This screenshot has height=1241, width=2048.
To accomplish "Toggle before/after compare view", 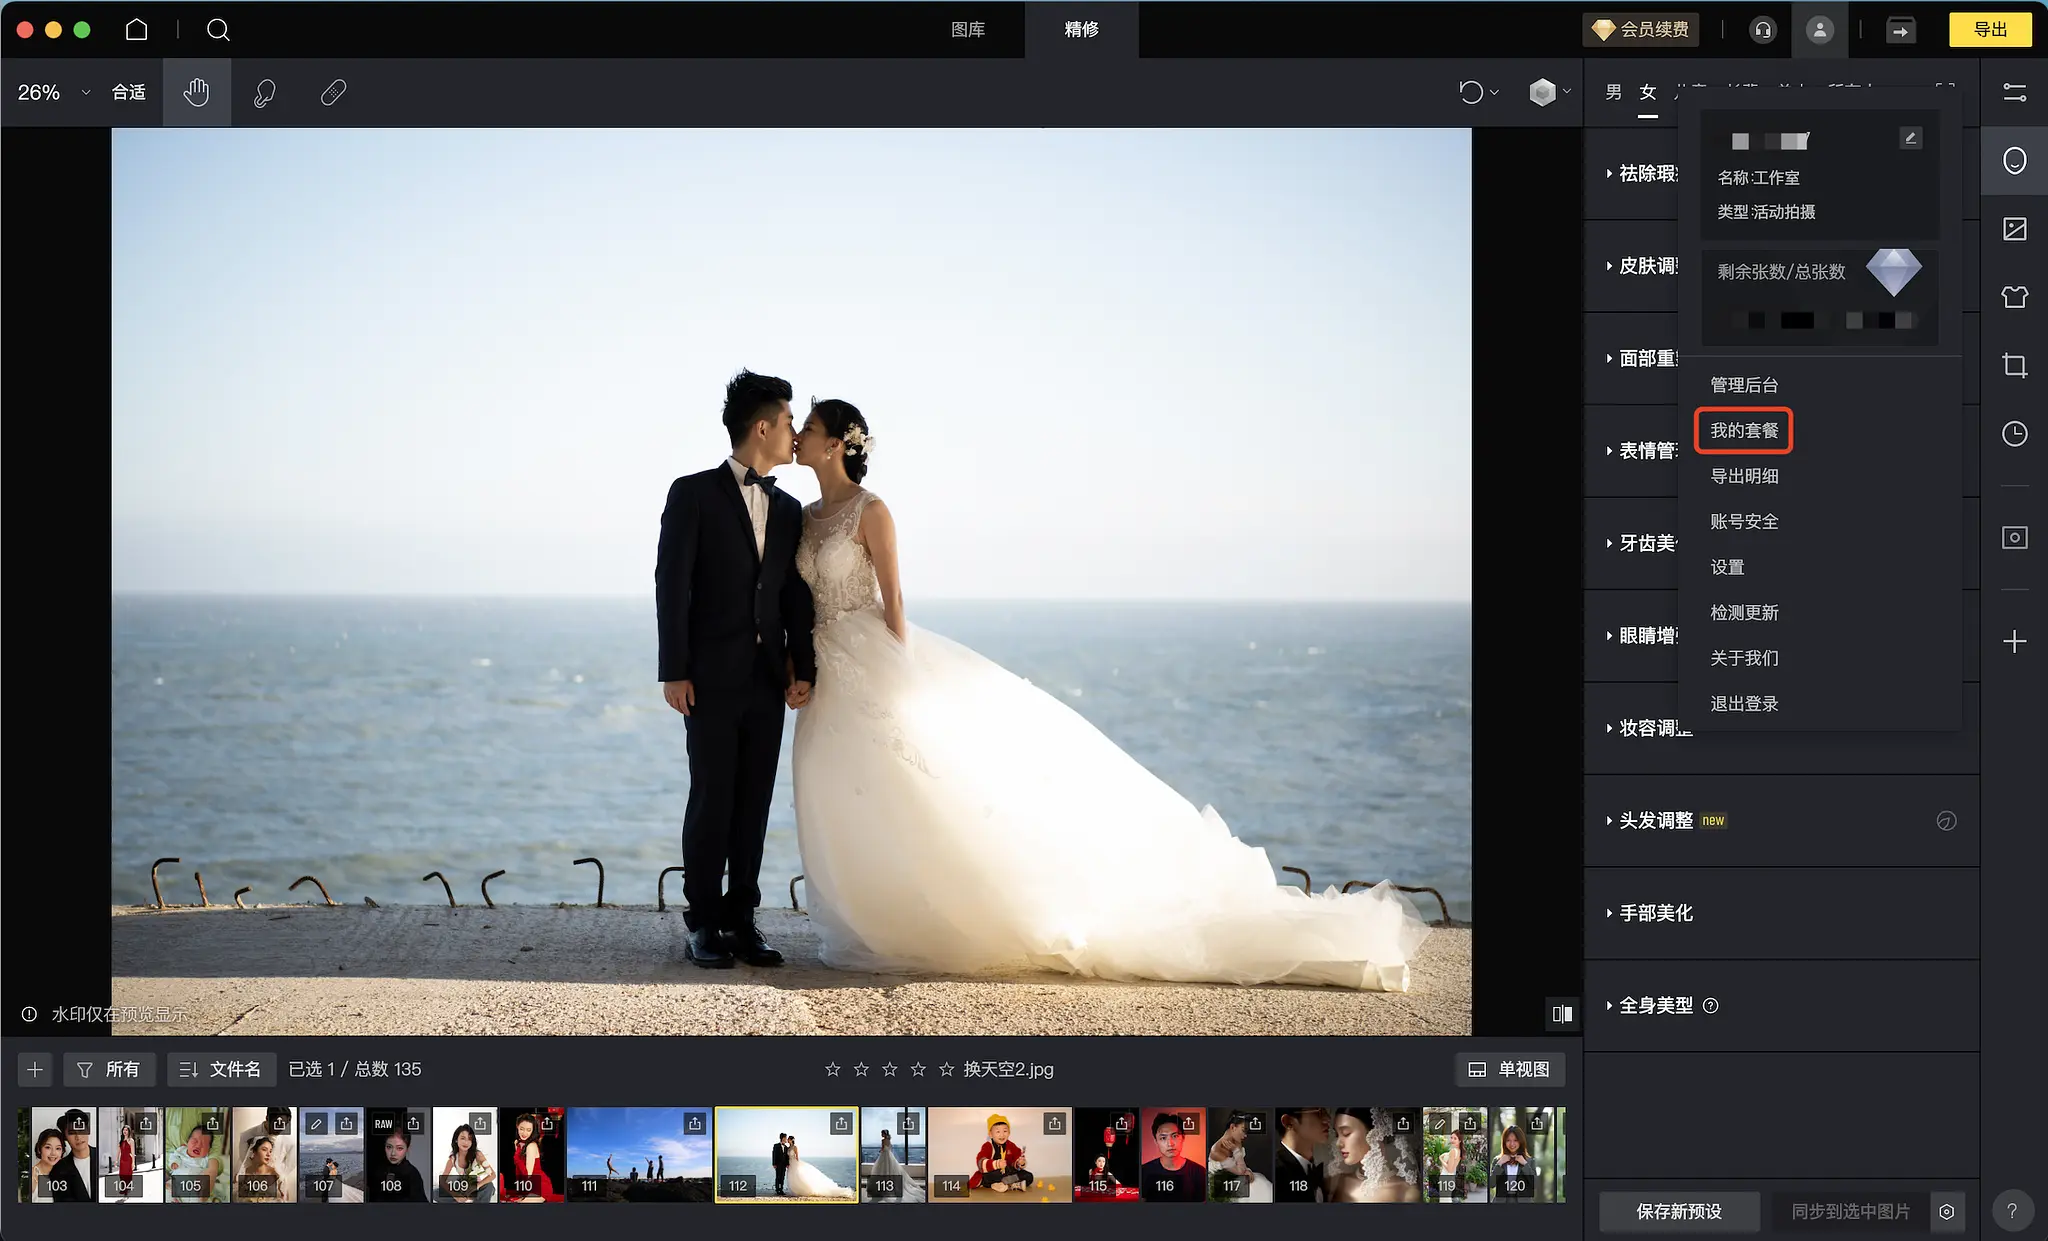I will tap(1562, 1014).
